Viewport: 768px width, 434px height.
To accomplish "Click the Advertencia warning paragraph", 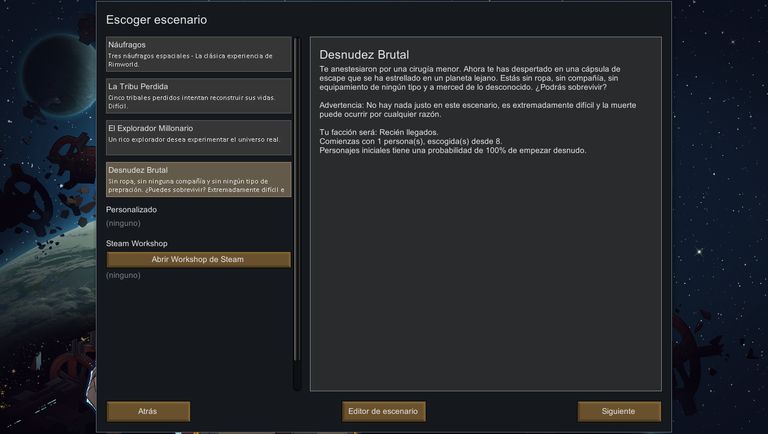I will click(x=478, y=110).
